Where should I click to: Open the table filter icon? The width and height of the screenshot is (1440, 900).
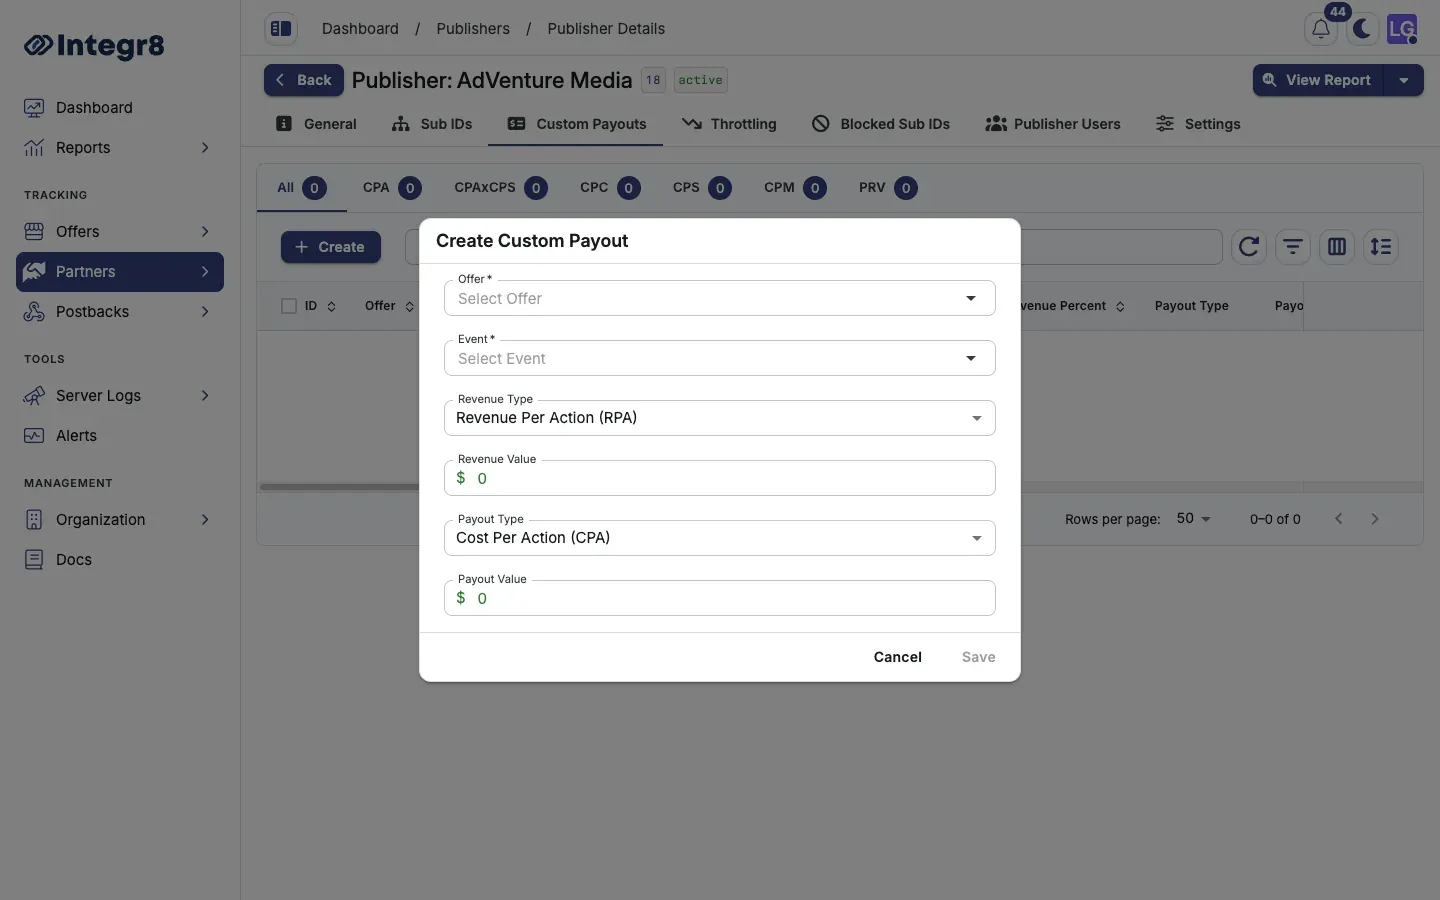pos(1293,247)
